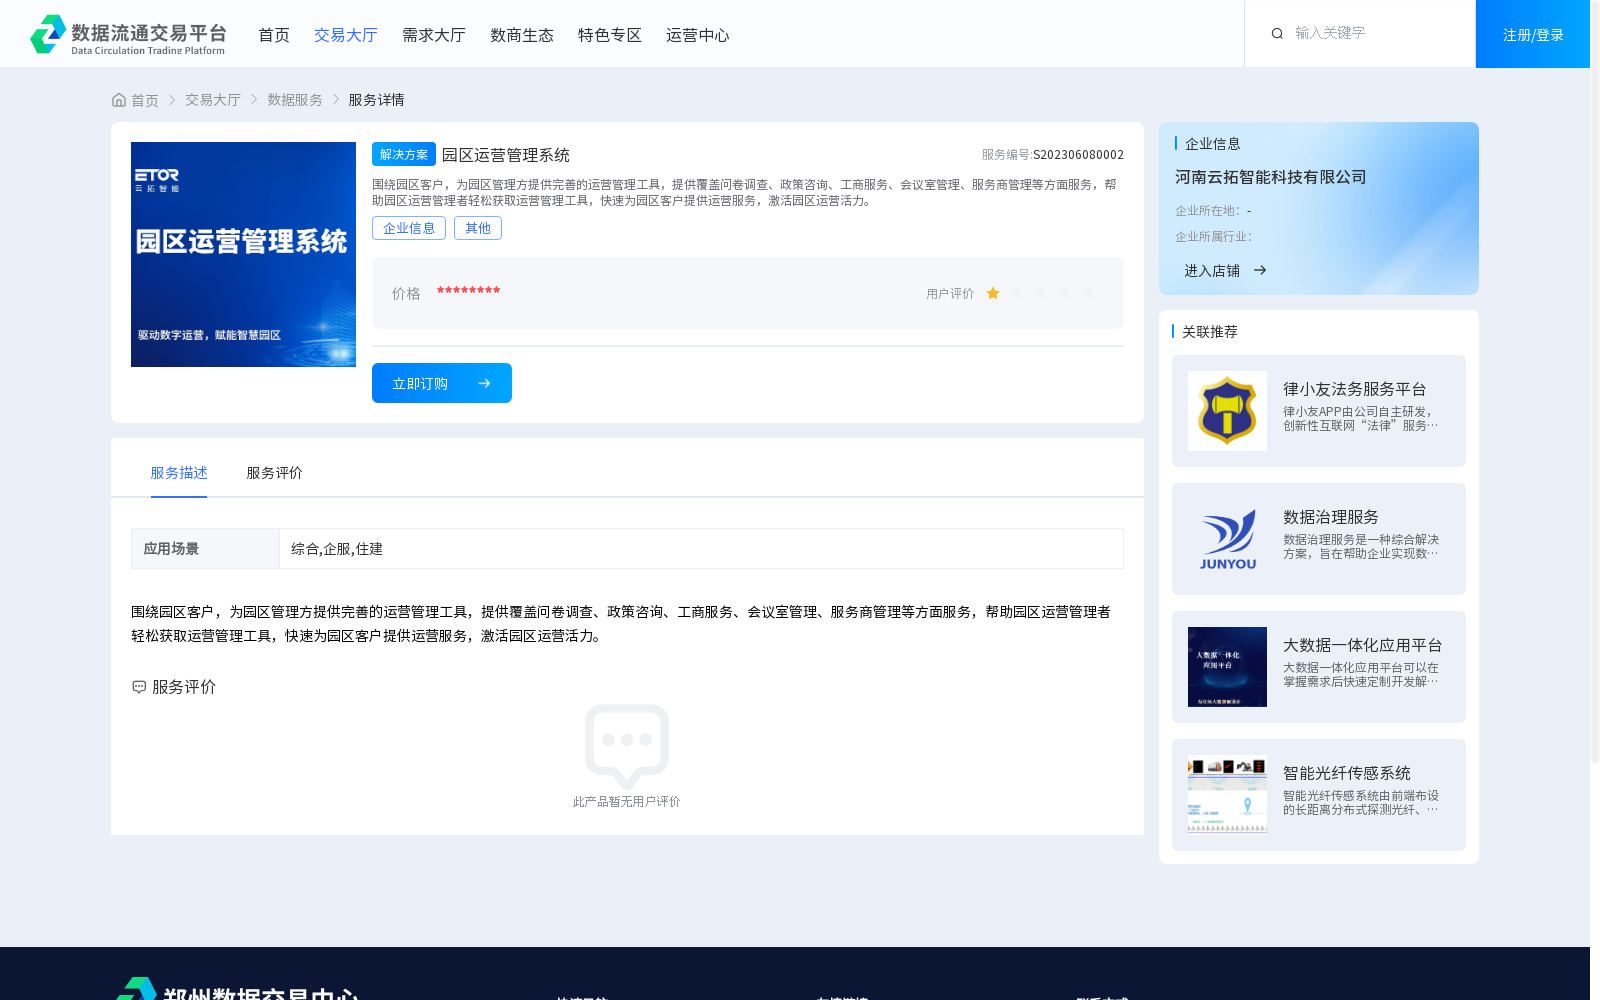
Task: Click the fifth rating star
Action: tap(1089, 293)
